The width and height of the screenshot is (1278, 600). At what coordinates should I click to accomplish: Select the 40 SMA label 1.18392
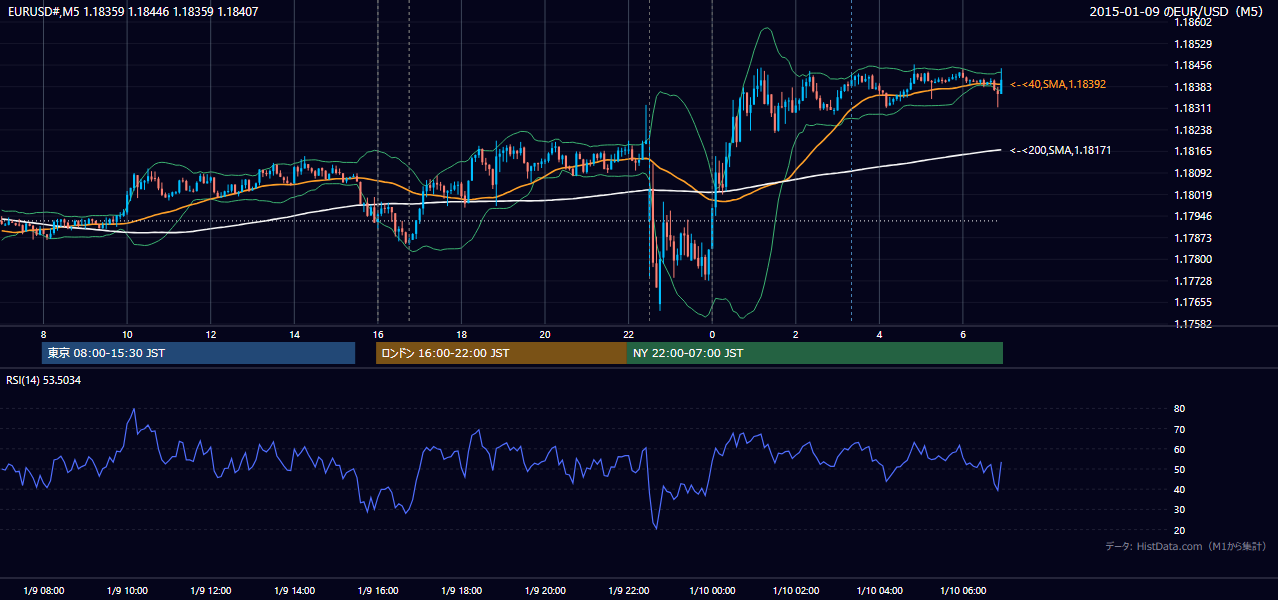click(1058, 85)
